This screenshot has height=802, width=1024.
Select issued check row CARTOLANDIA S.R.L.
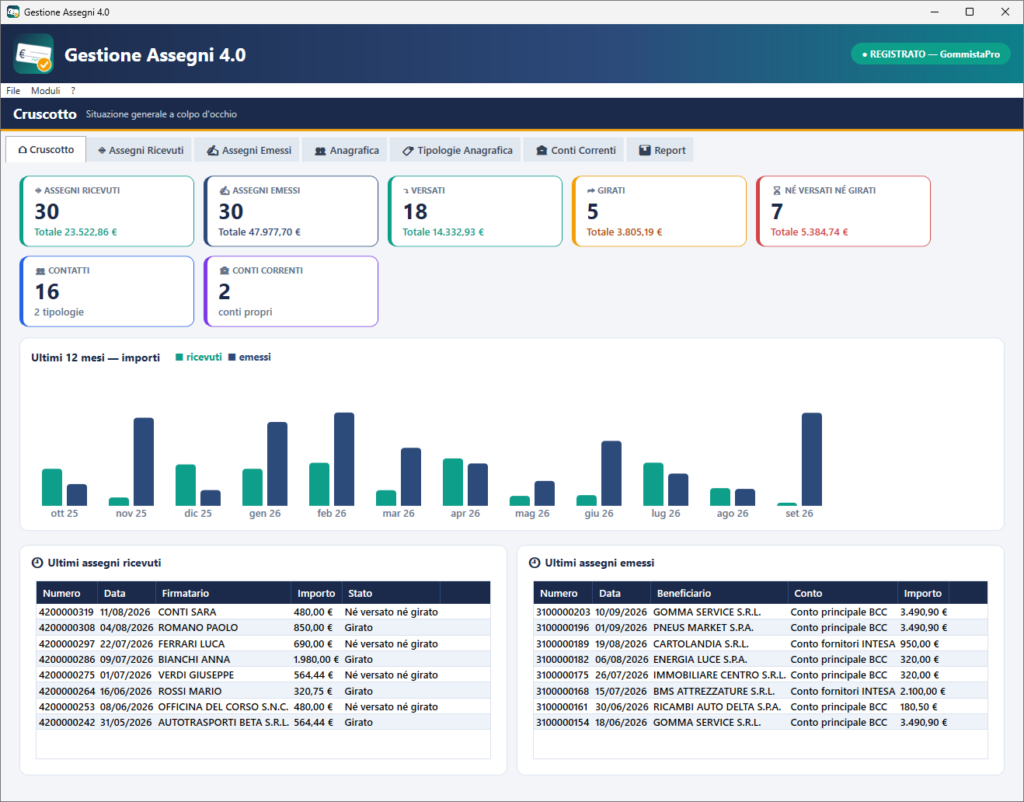(x=760, y=644)
